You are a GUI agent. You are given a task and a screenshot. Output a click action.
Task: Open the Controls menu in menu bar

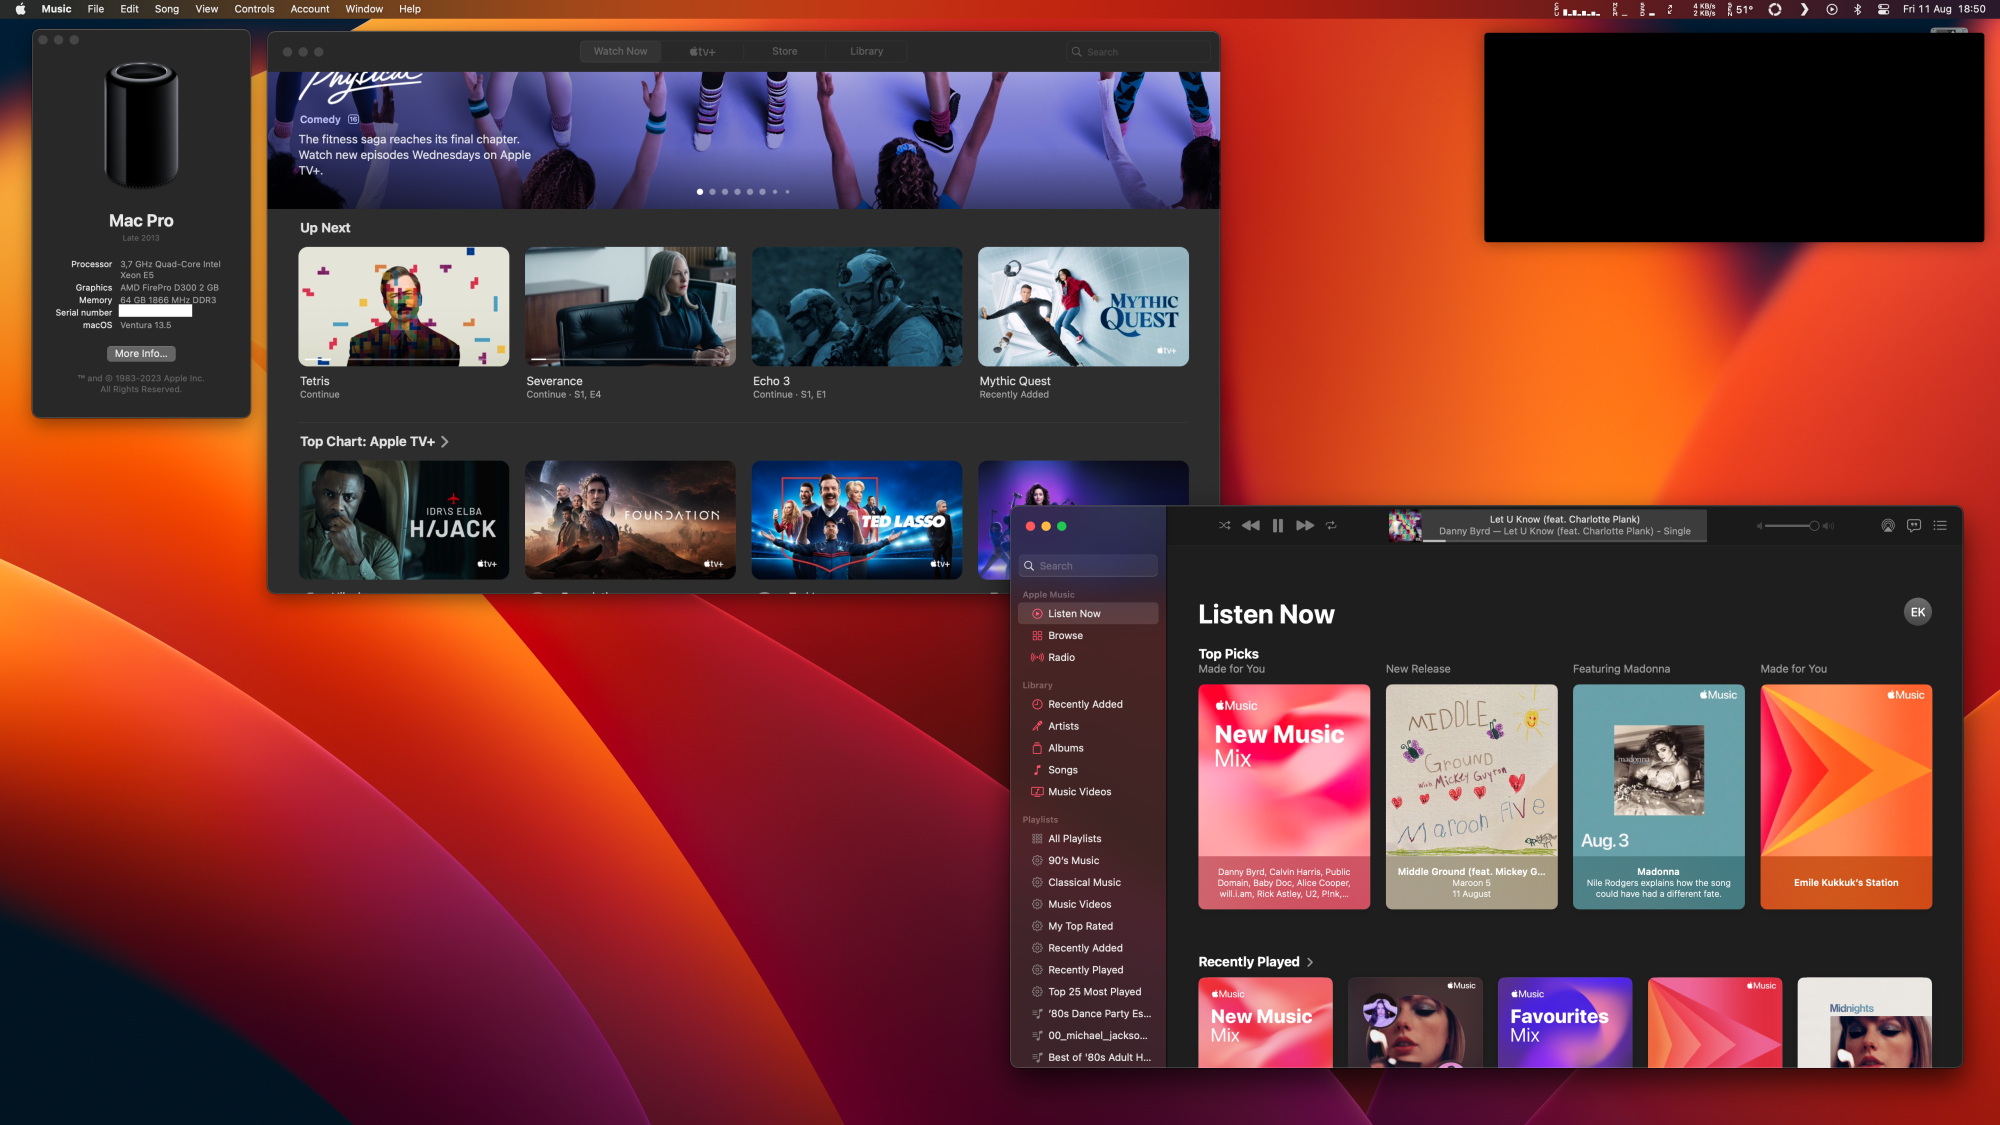(254, 9)
